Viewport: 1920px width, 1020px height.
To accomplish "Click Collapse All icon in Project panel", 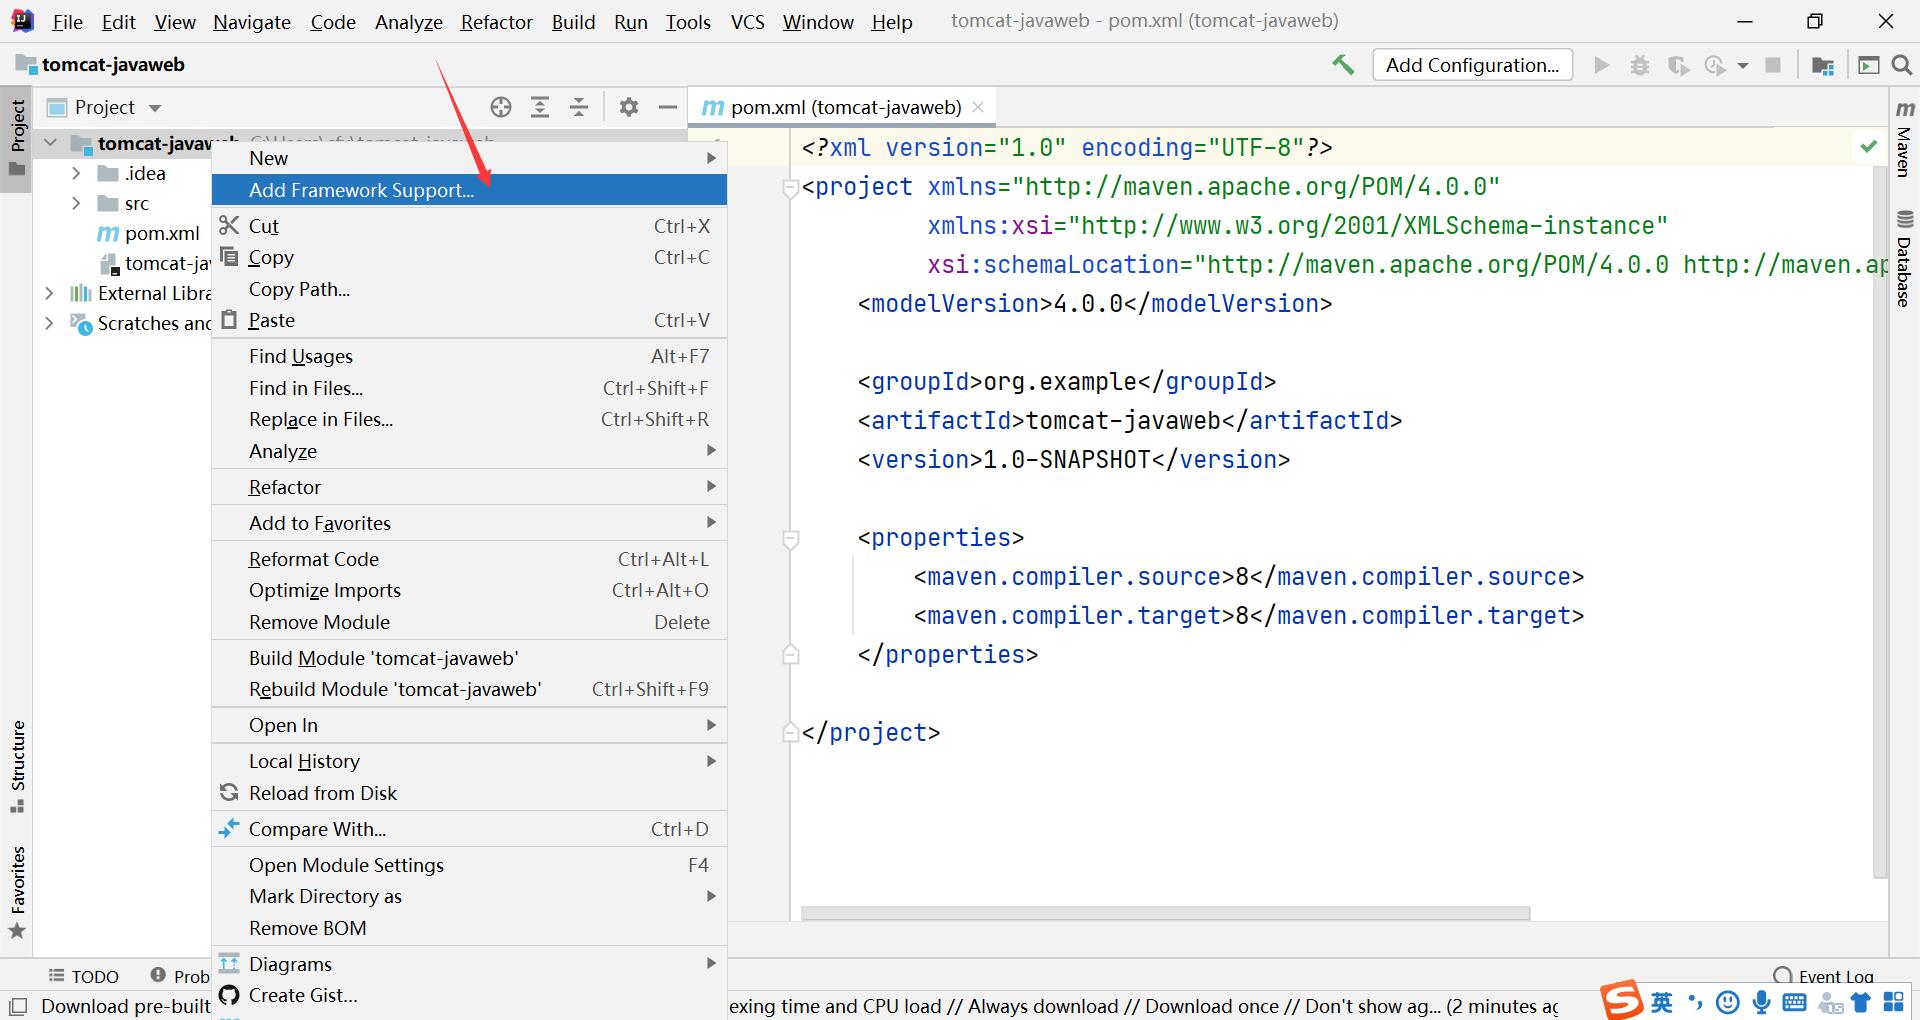I will [x=579, y=107].
